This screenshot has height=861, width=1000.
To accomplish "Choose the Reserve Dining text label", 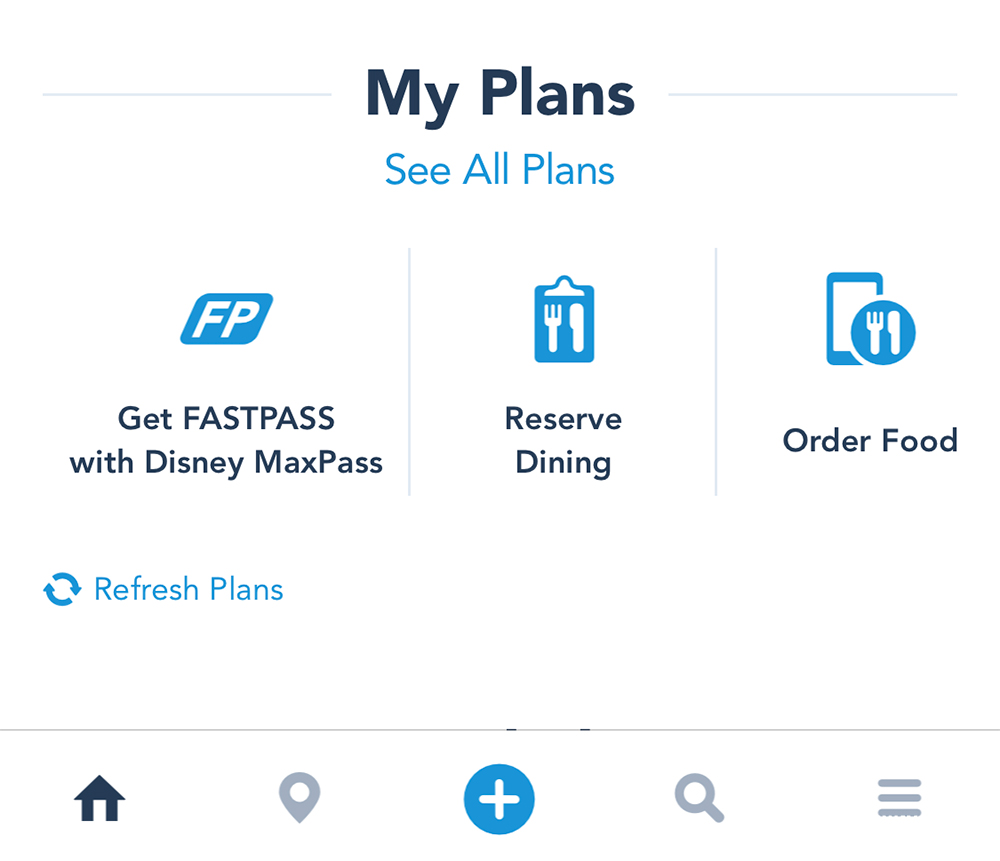I will point(563,440).
